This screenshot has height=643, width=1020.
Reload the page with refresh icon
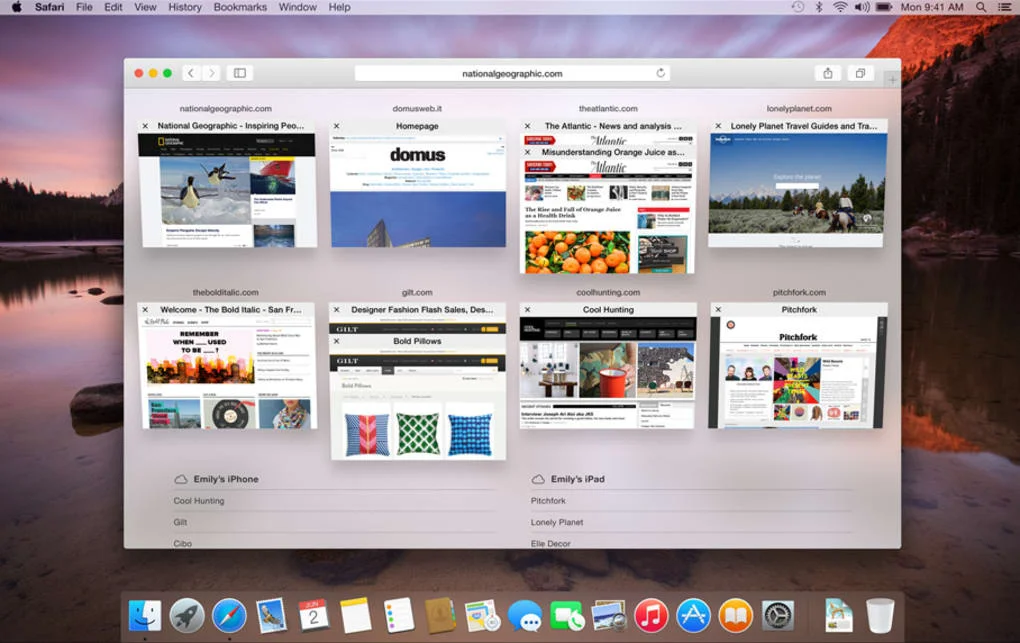click(x=660, y=73)
